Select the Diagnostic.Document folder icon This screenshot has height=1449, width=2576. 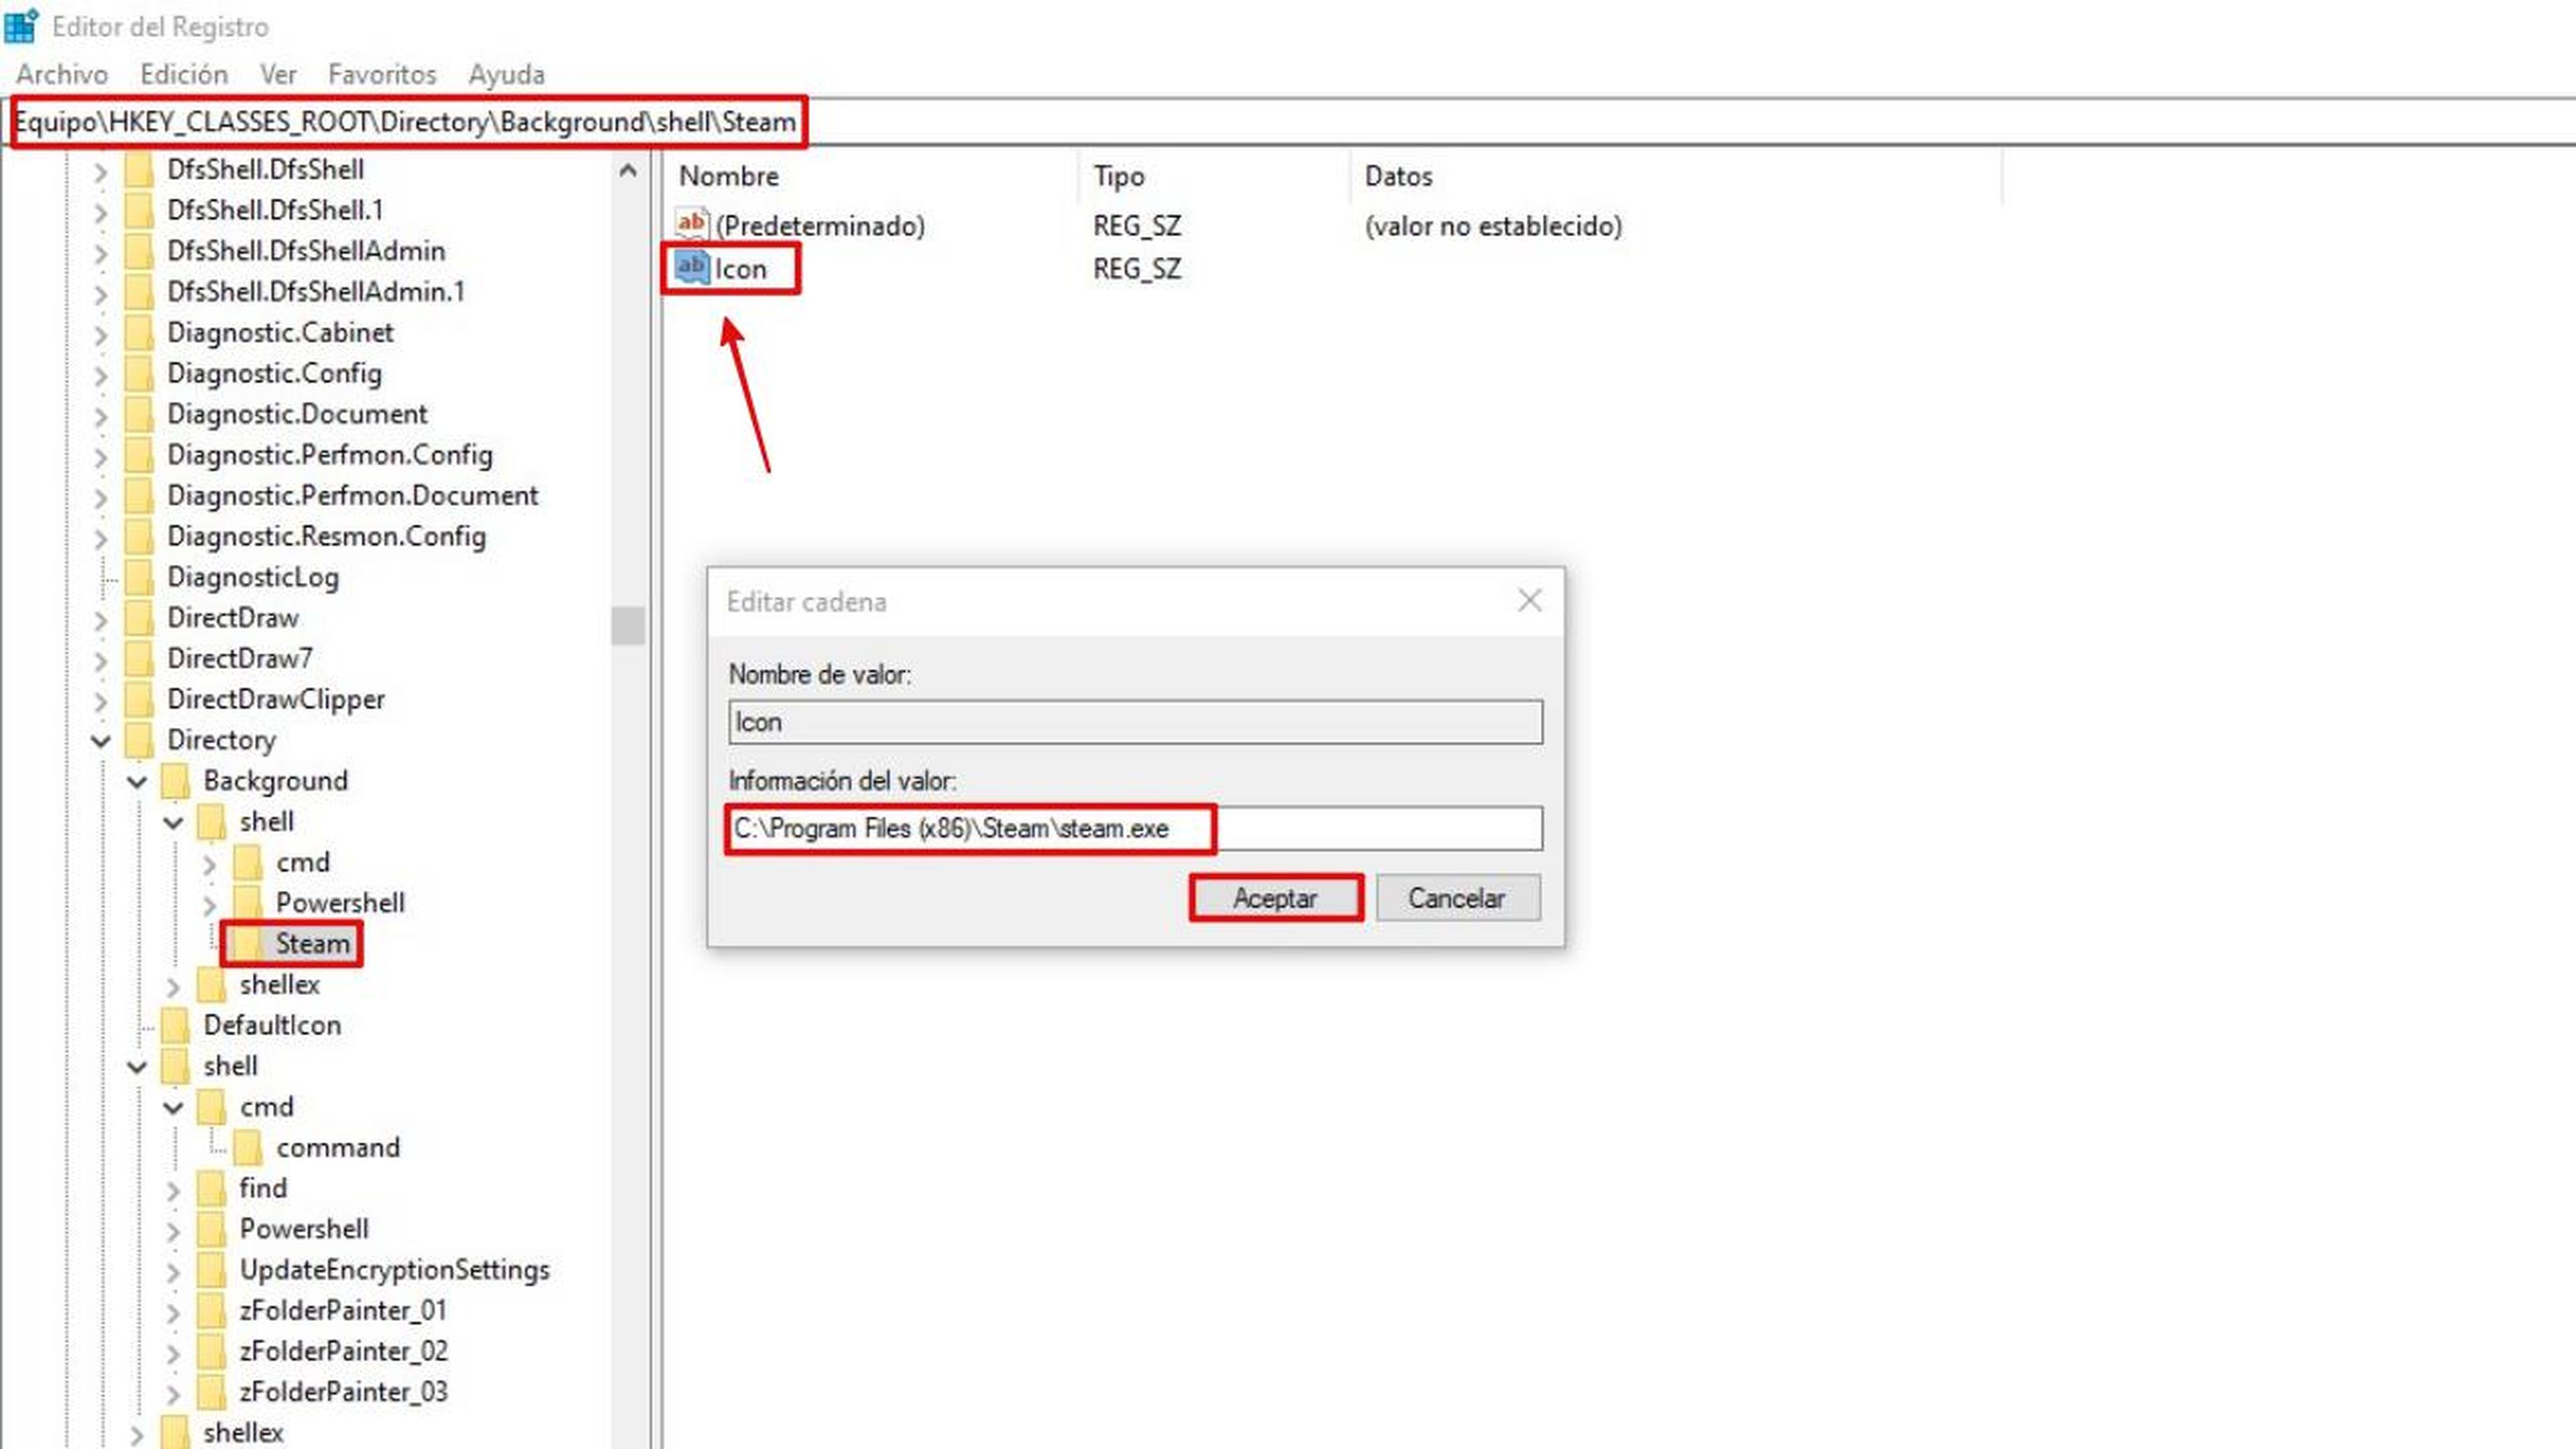(x=138, y=414)
